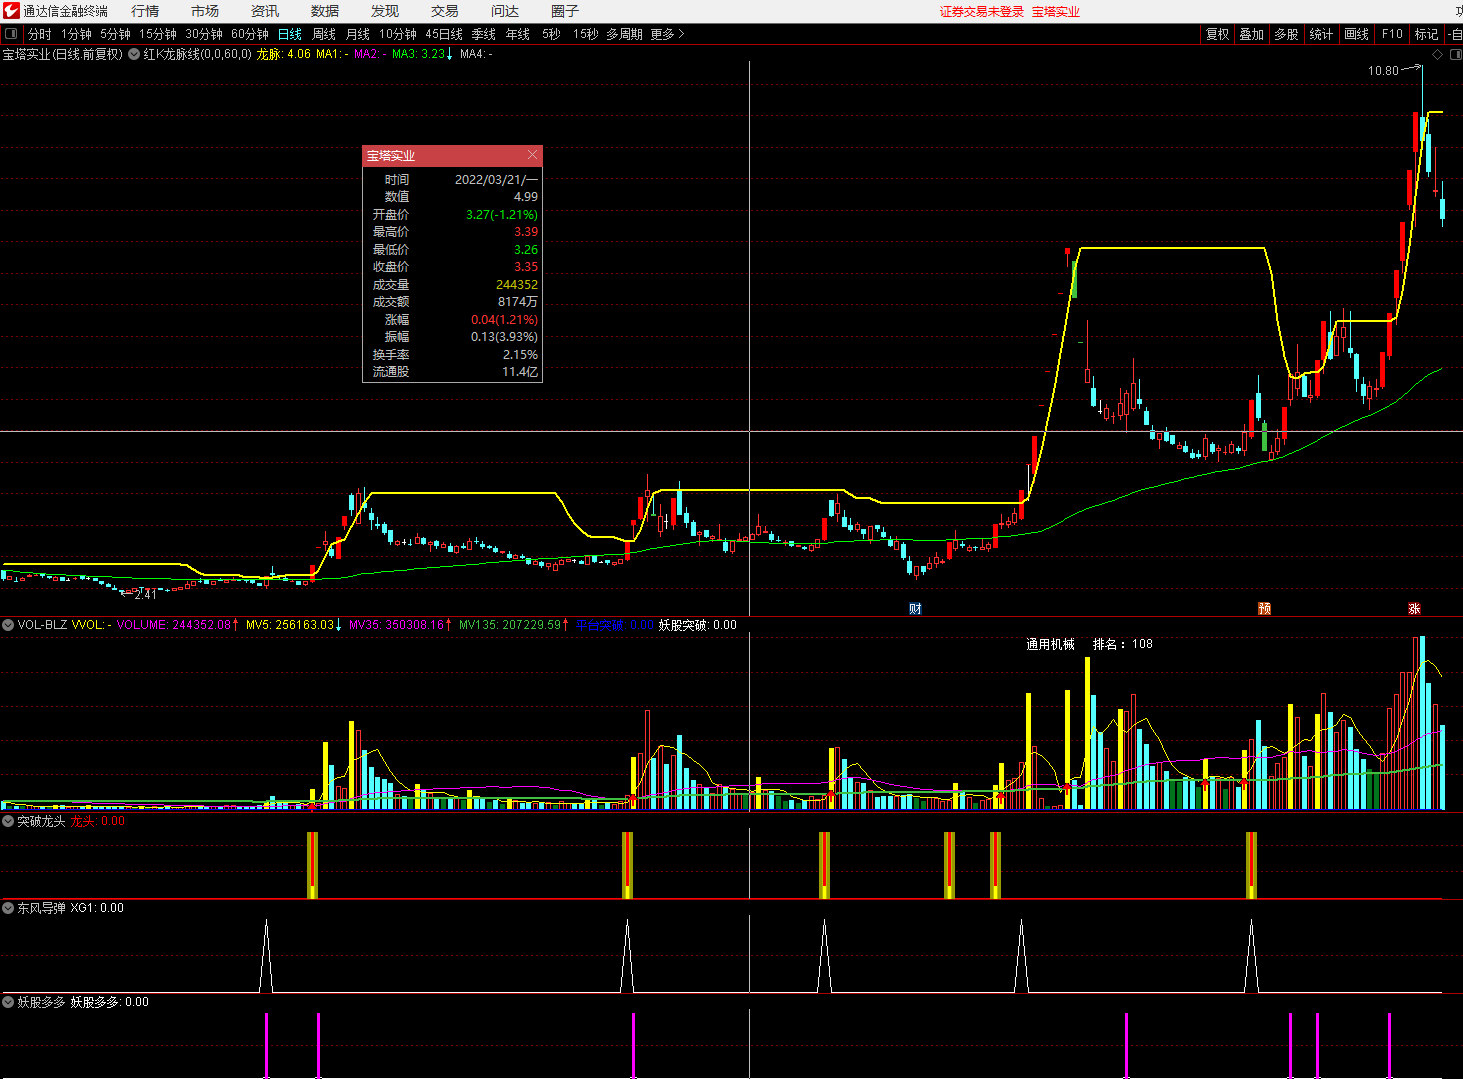Click the diamond icon above the chart
The image size is (1463, 1079).
[1438, 54]
